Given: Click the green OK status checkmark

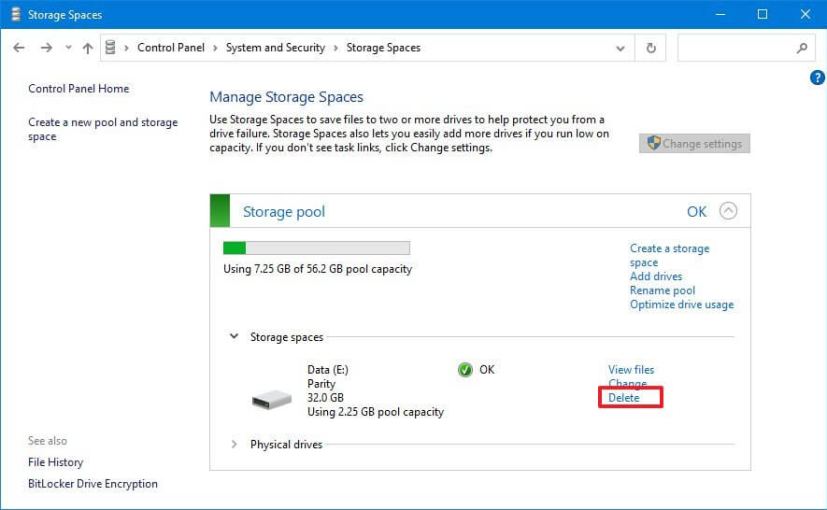Looking at the screenshot, I should point(465,370).
